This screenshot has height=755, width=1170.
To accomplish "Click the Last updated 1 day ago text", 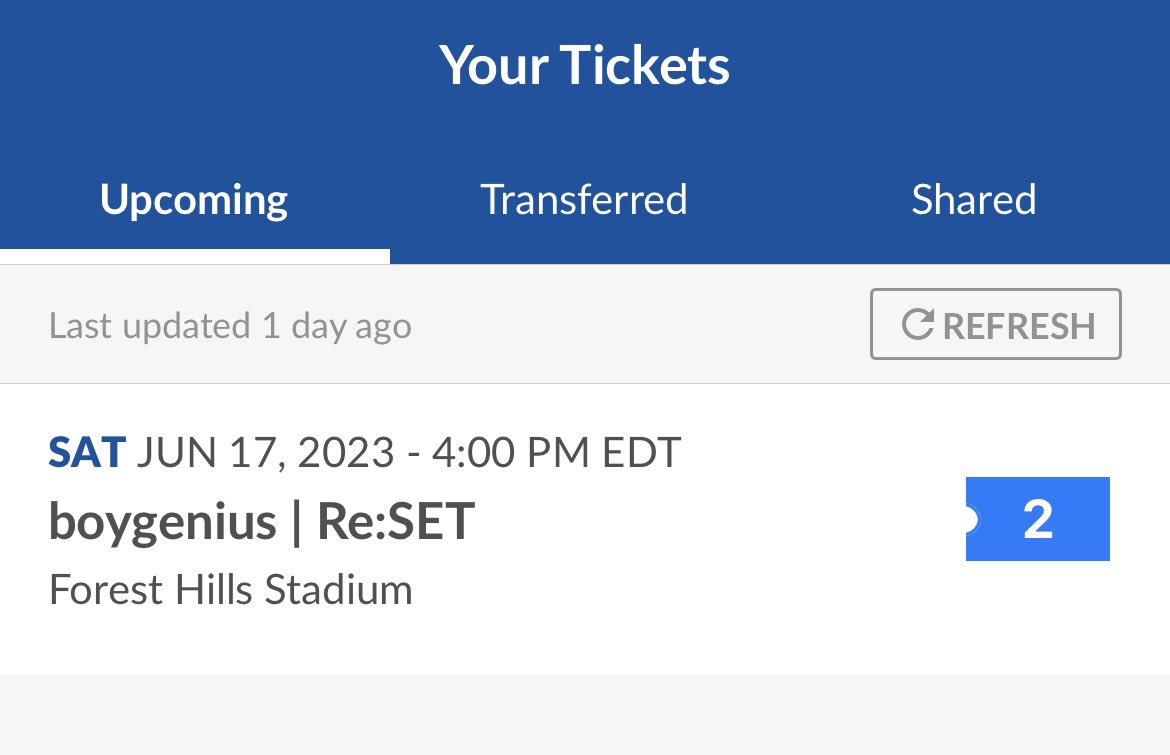I will click(230, 326).
